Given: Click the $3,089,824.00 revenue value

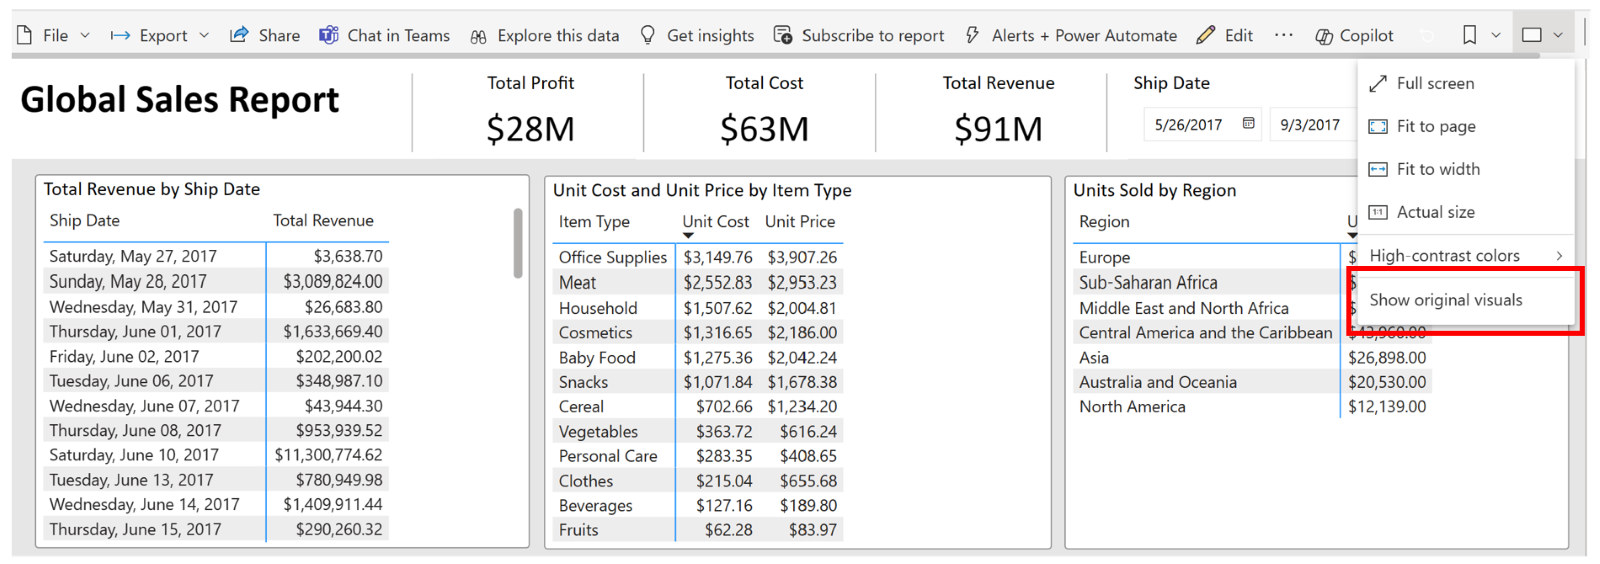Looking at the screenshot, I should [x=332, y=281].
